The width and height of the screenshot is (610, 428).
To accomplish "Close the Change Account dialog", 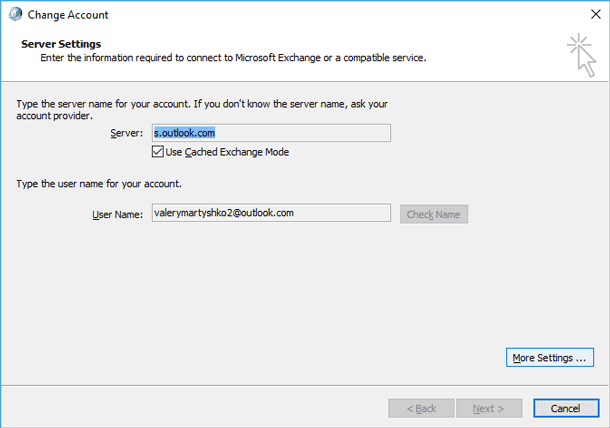I will coord(595,14).
